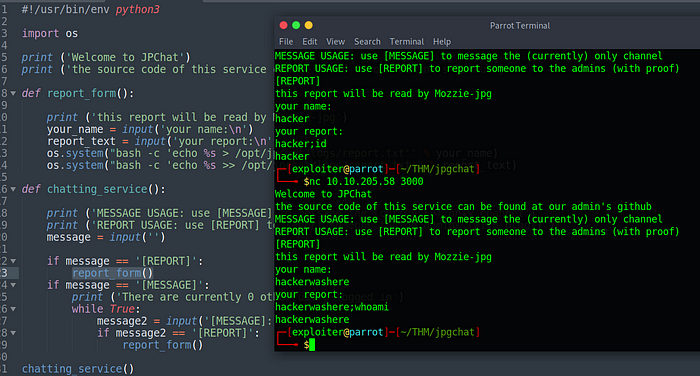Click 'hackerwashere;whoami' line in the terminal
Image resolution: width=700 pixels, height=376 pixels.
[x=332, y=307]
